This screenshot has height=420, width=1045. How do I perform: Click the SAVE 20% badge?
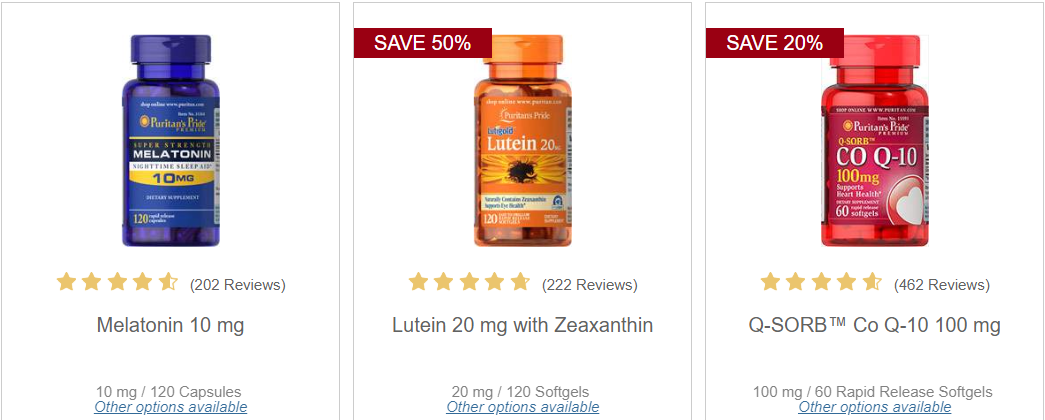click(x=774, y=43)
